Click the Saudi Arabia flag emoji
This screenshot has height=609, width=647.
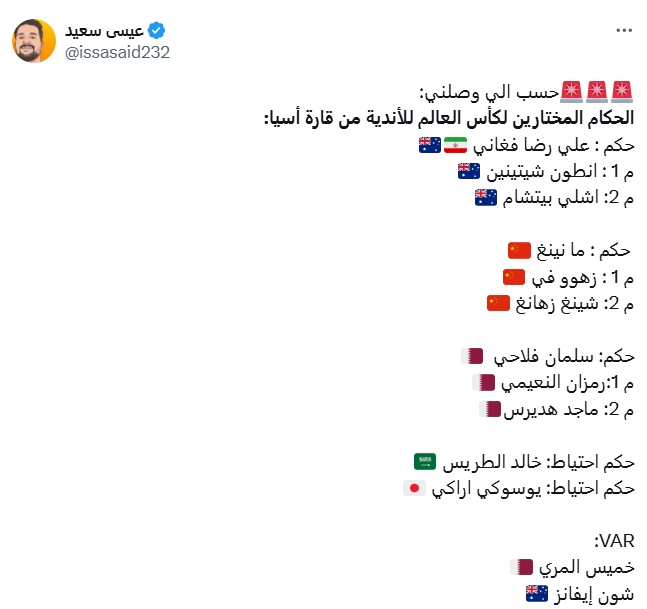pyautogui.click(x=425, y=461)
